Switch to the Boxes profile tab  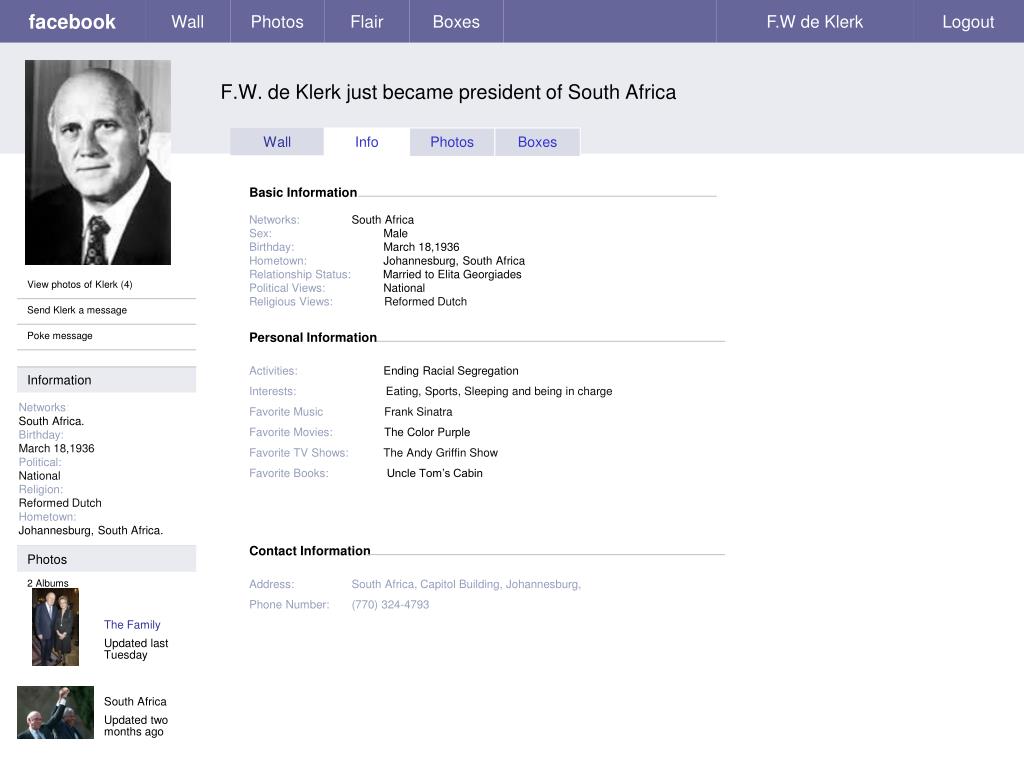point(537,142)
